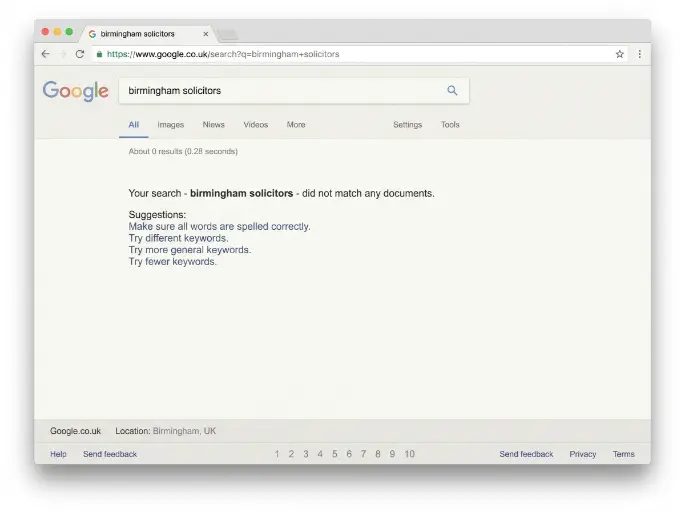Open the Chrome three-dot menu
Image resolution: width=685 pixels, height=512 pixels.
(640, 54)
